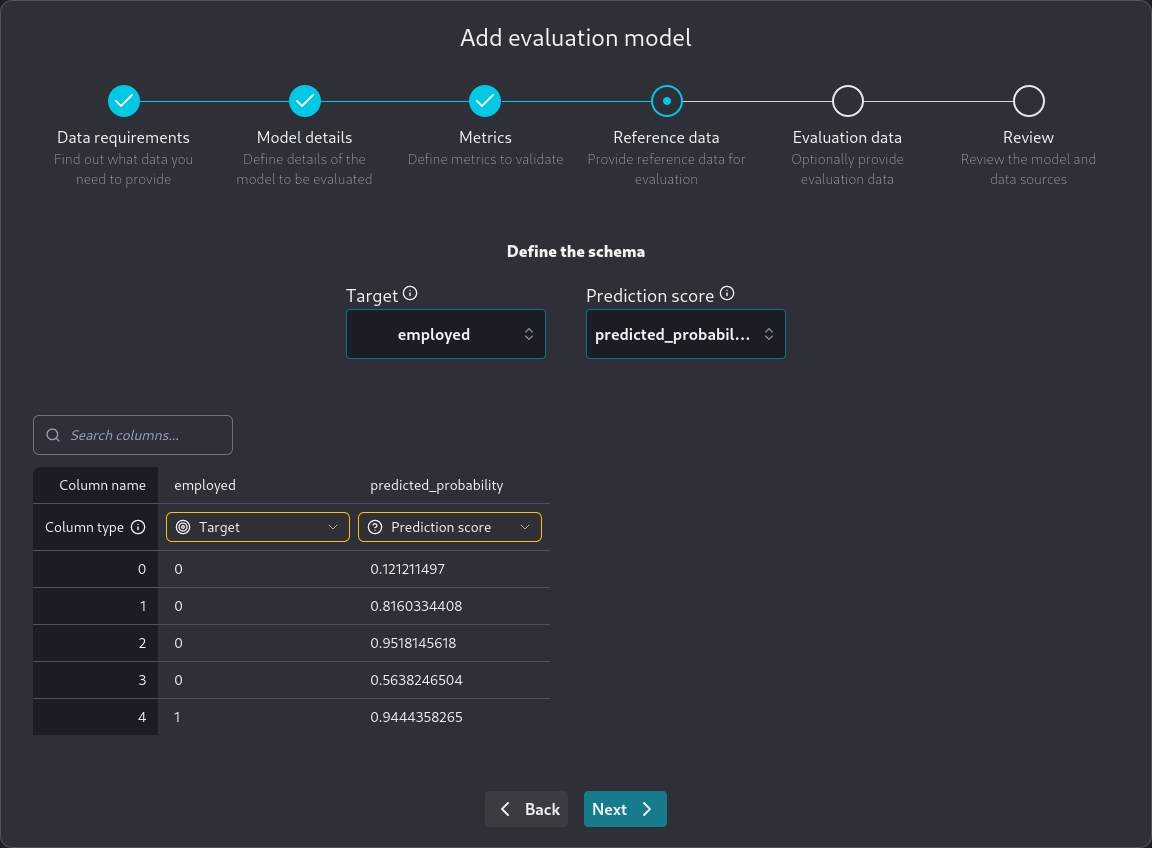Click the magnifier icon in search box
Screen dimensions: 1152x848
(54, 435)
